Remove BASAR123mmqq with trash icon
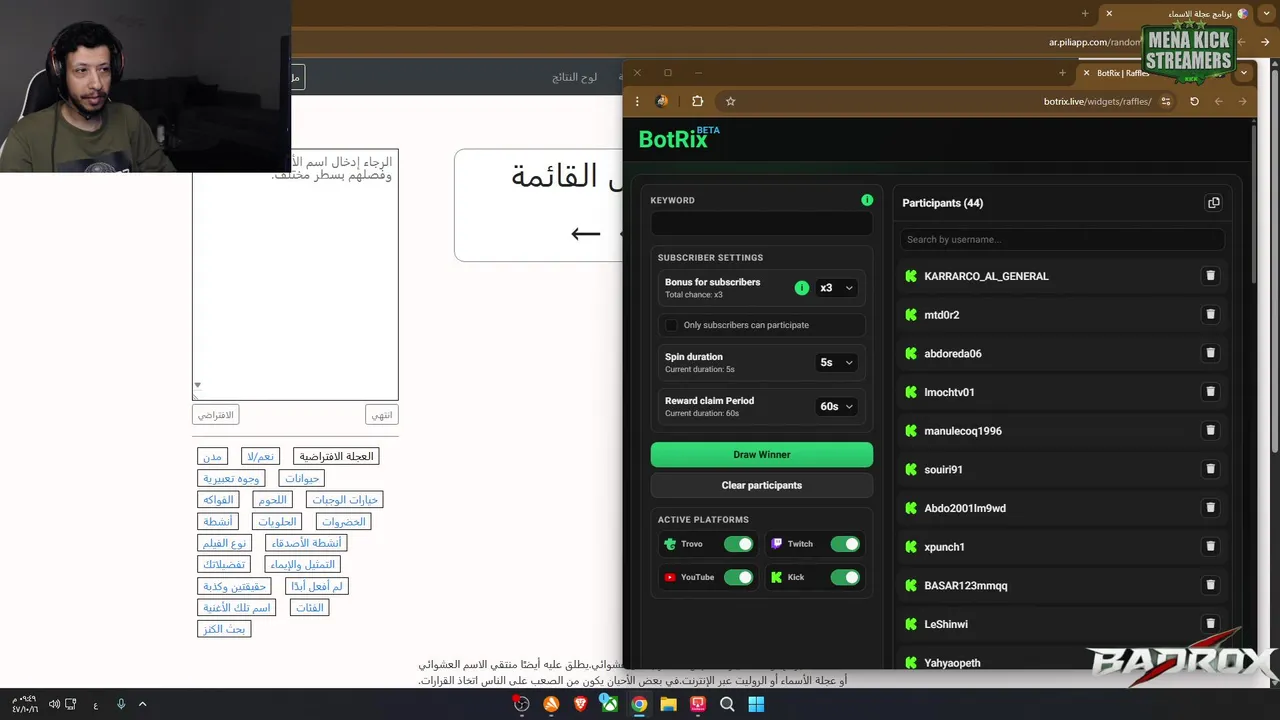Viewport: 1280px width, 720px height. pyautogui.click(x=1210, y=585)
